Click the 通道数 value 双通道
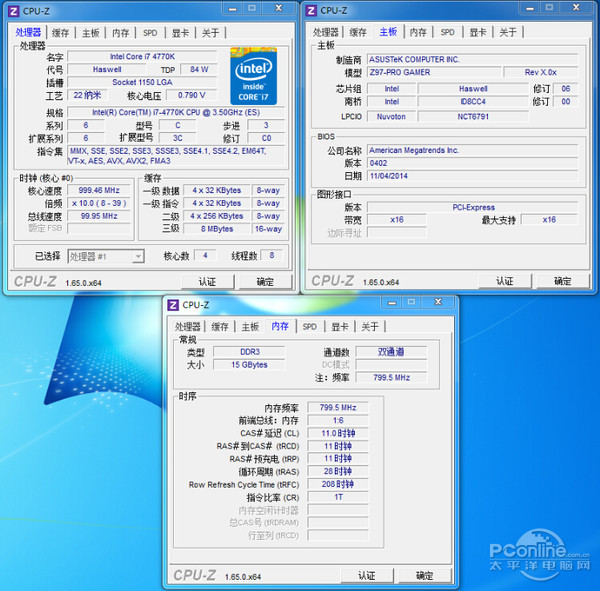Viewport: 600px width, 591px height. (x=391, y=352)
